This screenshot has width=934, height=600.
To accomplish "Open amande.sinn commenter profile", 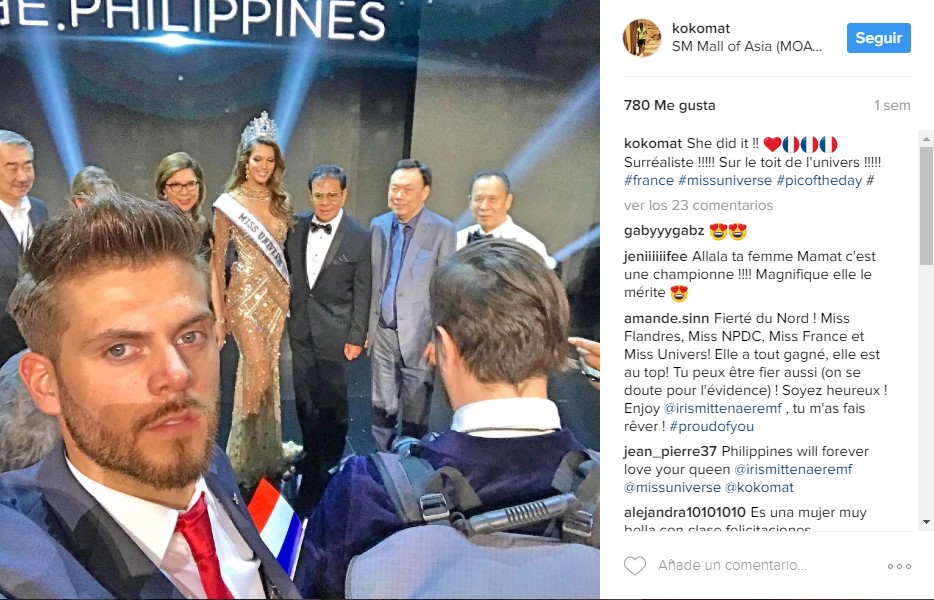I will coord(666,318).
